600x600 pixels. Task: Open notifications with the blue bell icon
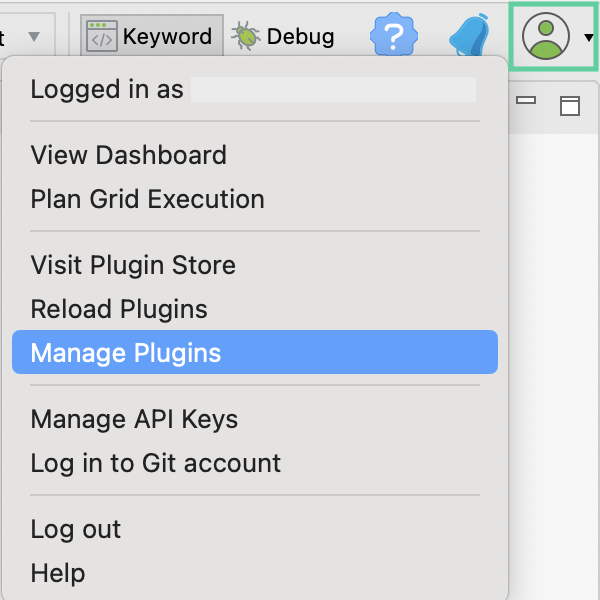pyautogui.click(x=470, y=37)
